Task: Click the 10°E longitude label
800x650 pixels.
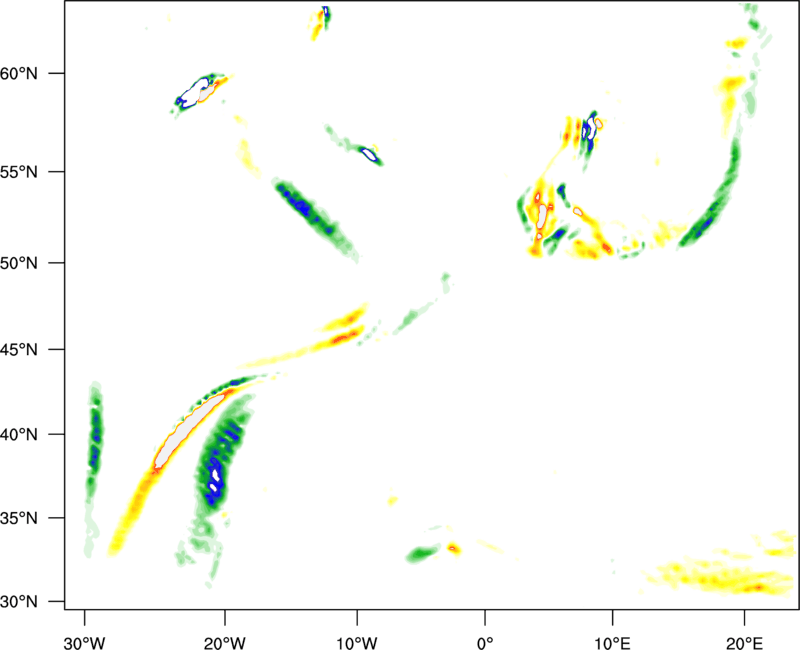Action: click(x=612, y=642)
